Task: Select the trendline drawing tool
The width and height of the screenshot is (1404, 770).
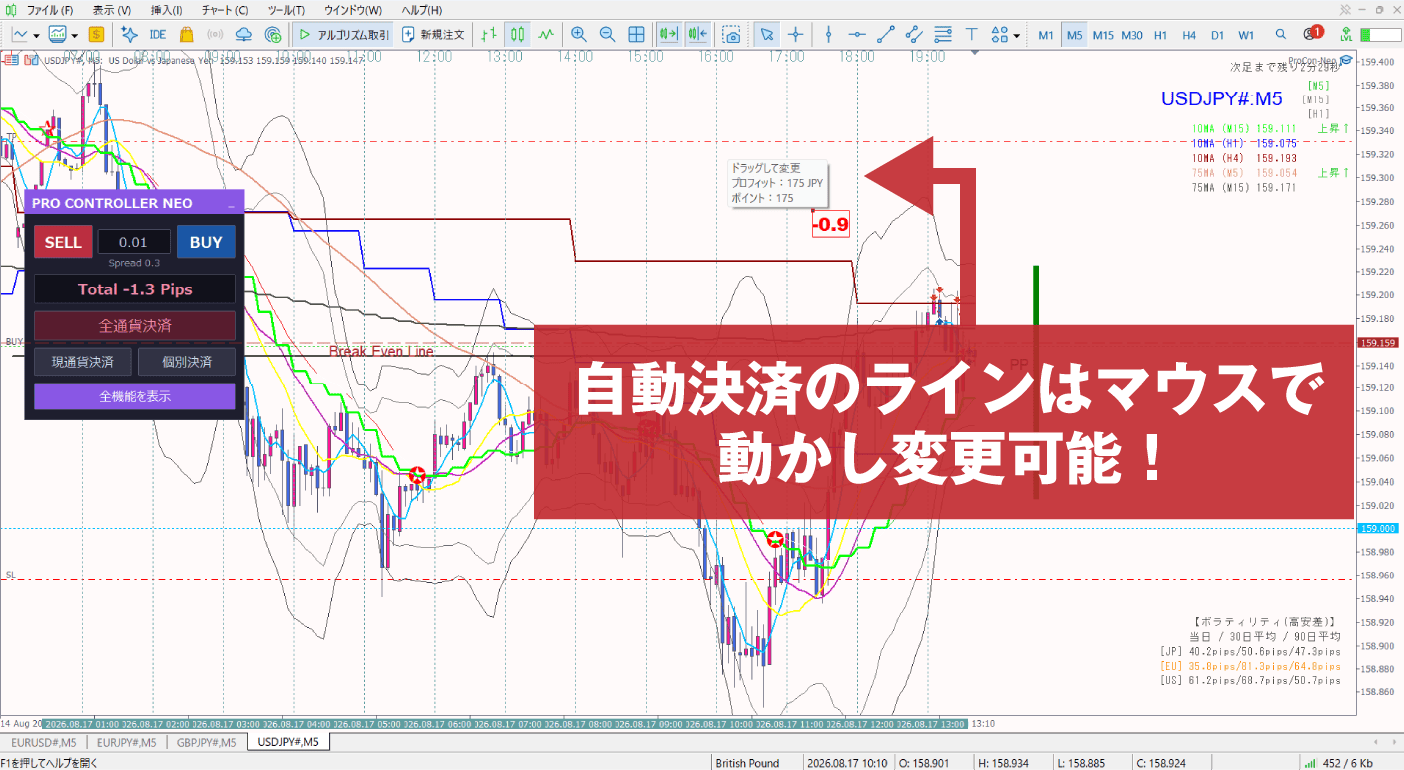Action: point(886,34)
